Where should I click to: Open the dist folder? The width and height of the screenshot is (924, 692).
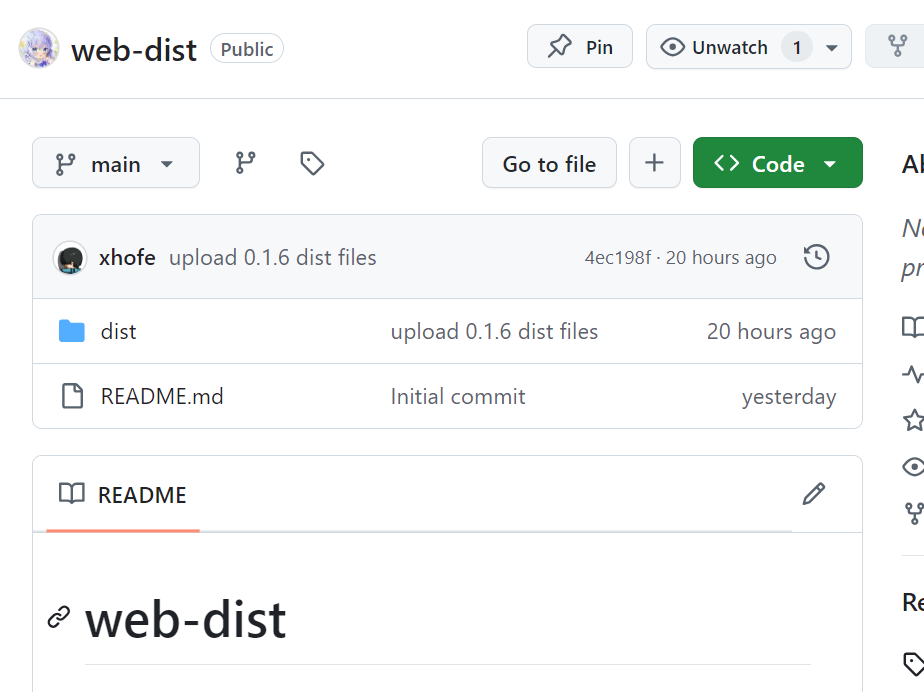(x=118, y=331)
